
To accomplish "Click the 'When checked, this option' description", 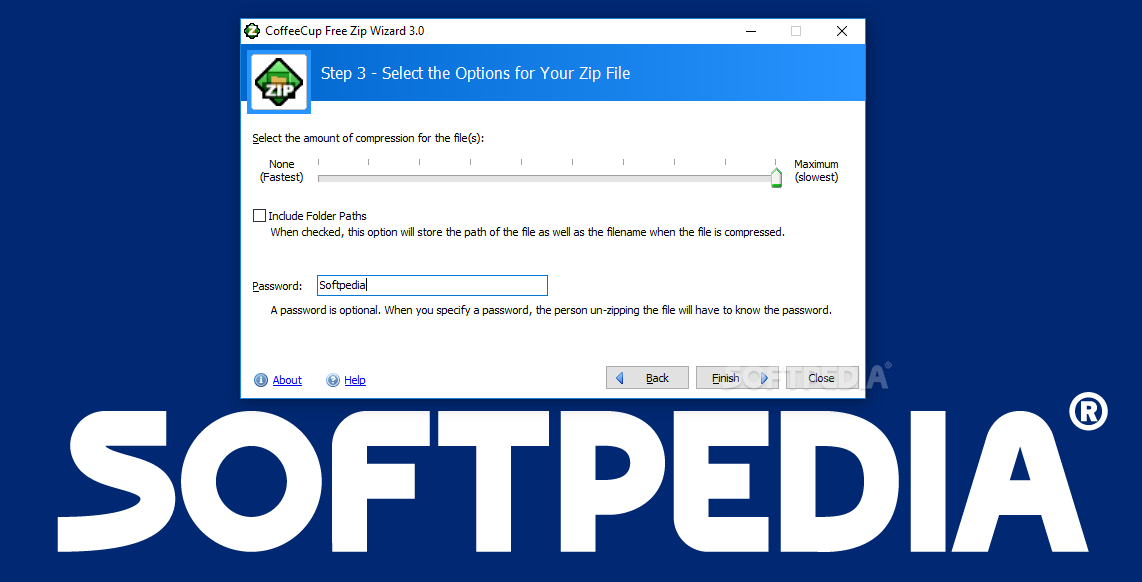I will [527, 233].
